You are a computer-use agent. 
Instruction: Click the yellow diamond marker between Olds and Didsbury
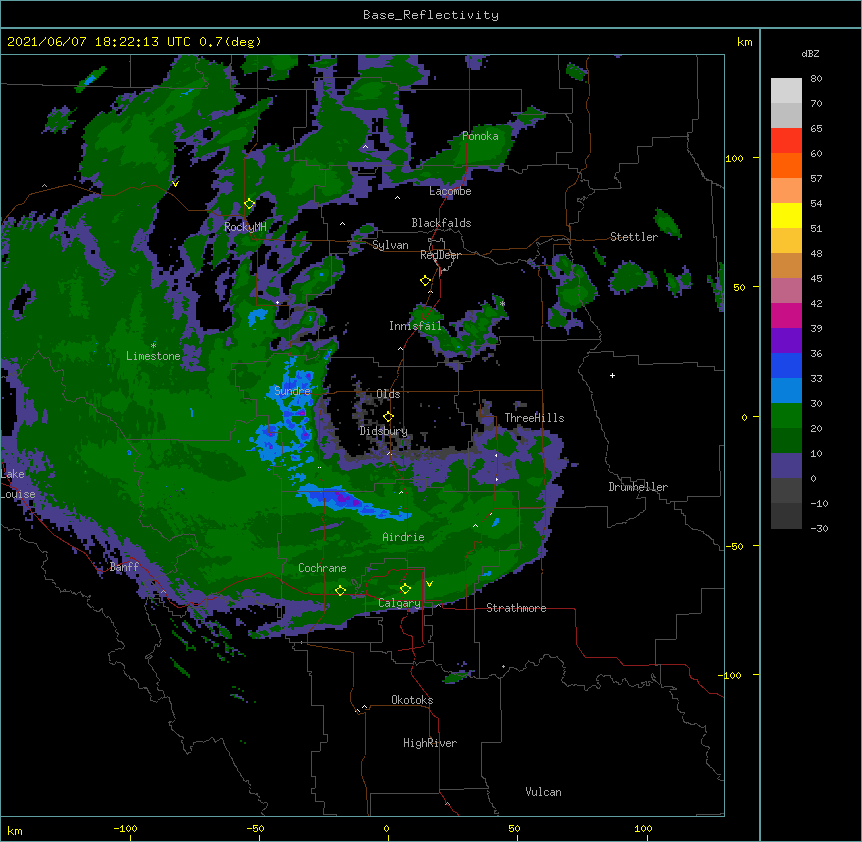tap(388, 417)
